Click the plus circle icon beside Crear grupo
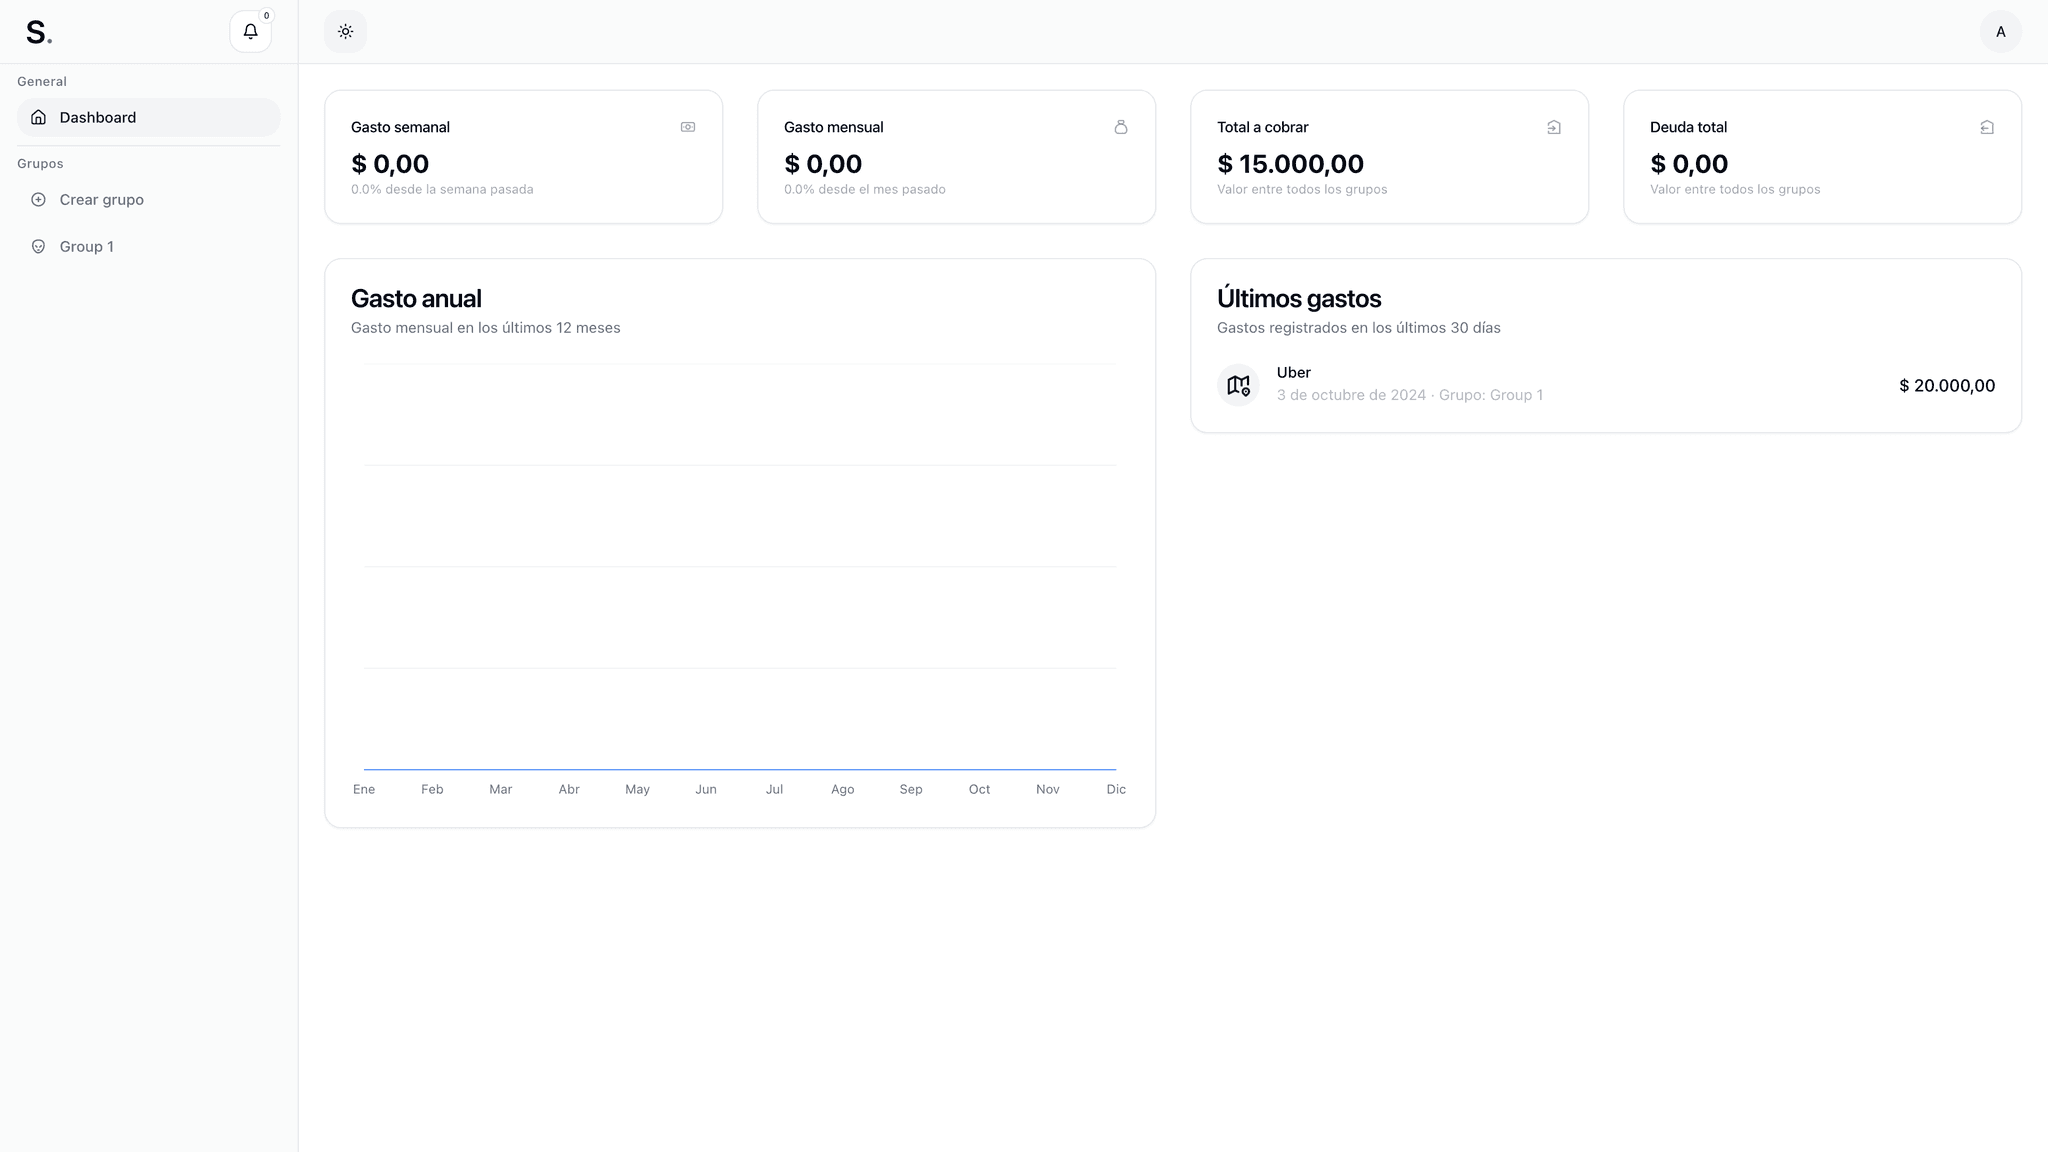 pos(38,199)
